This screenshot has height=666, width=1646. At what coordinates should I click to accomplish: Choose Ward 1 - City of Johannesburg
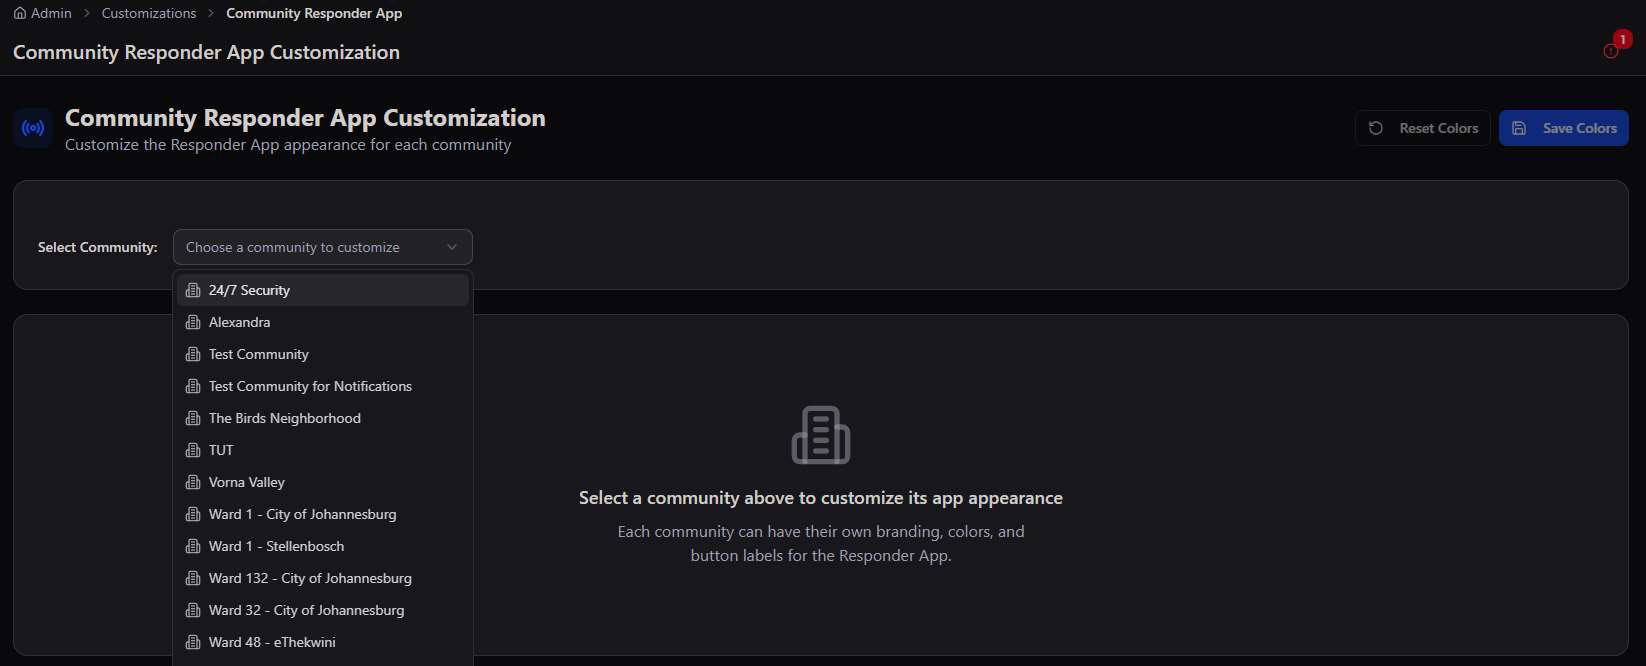point(323,514)
